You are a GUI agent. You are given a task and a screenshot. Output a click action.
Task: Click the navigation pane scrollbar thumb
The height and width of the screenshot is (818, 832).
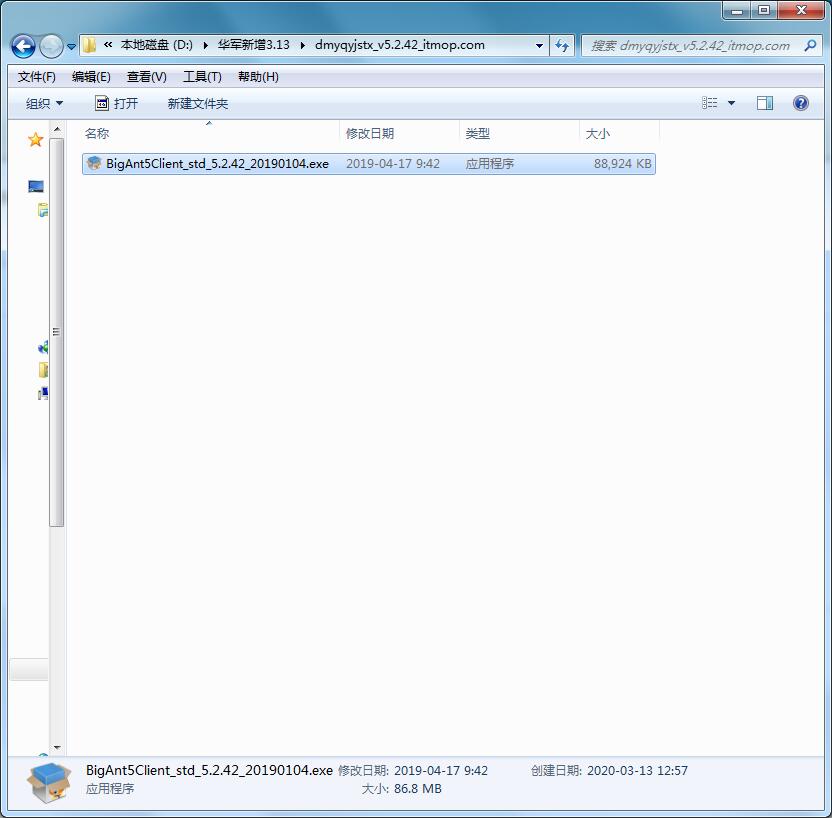click(57, 333)
